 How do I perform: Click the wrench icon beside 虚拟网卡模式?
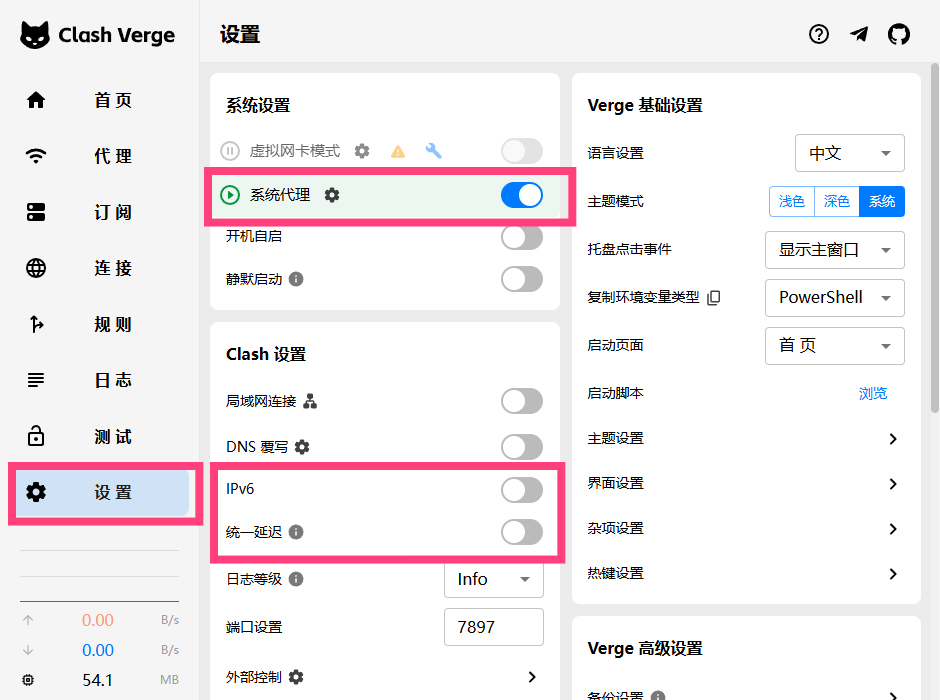point(433,151)
